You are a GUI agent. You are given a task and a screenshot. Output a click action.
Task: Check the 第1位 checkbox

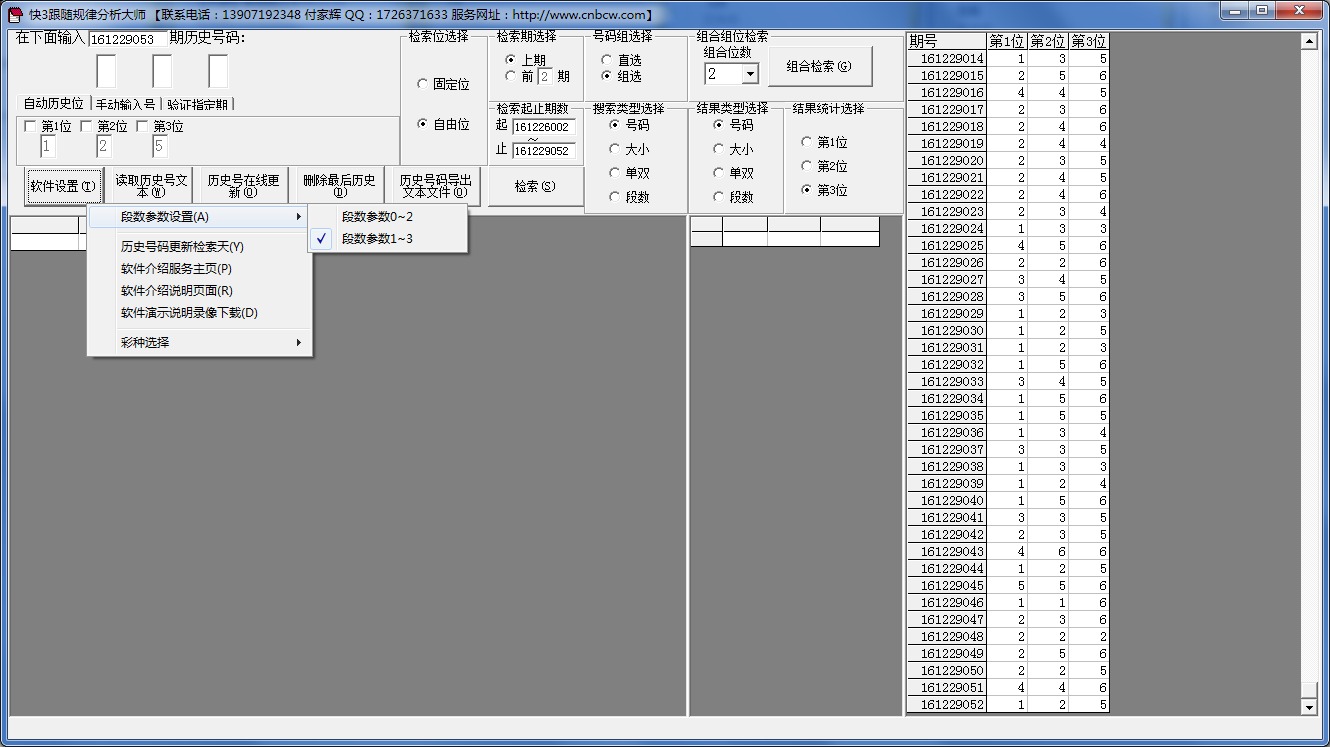(30, 127)
